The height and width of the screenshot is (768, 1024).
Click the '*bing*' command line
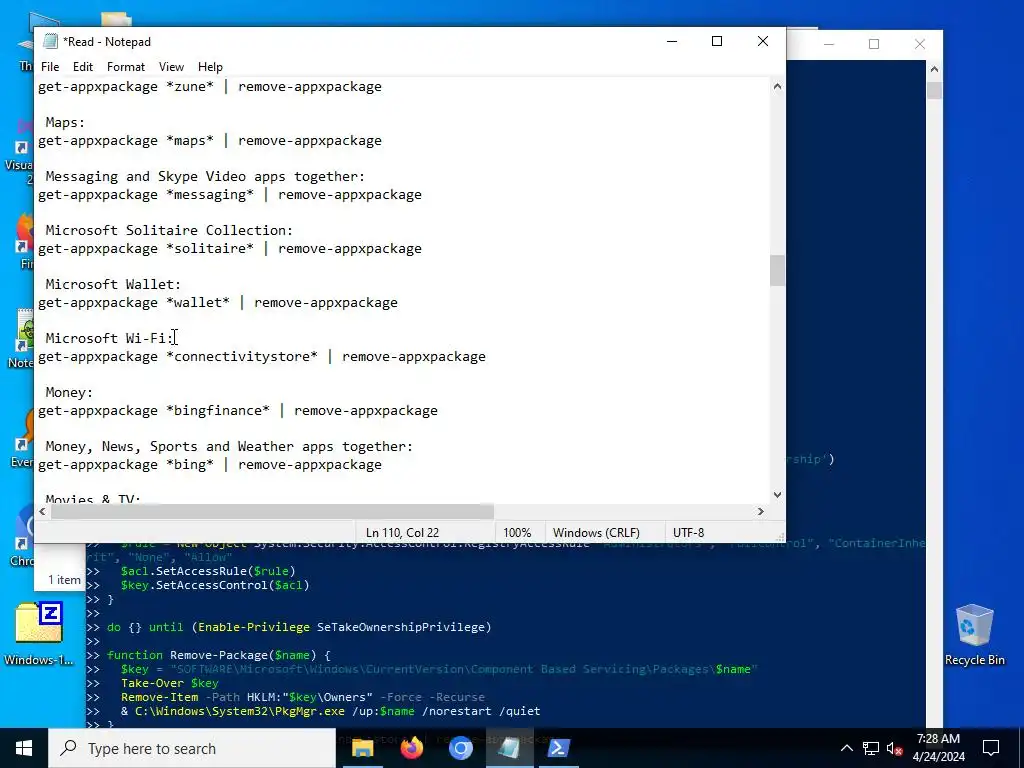210,465
